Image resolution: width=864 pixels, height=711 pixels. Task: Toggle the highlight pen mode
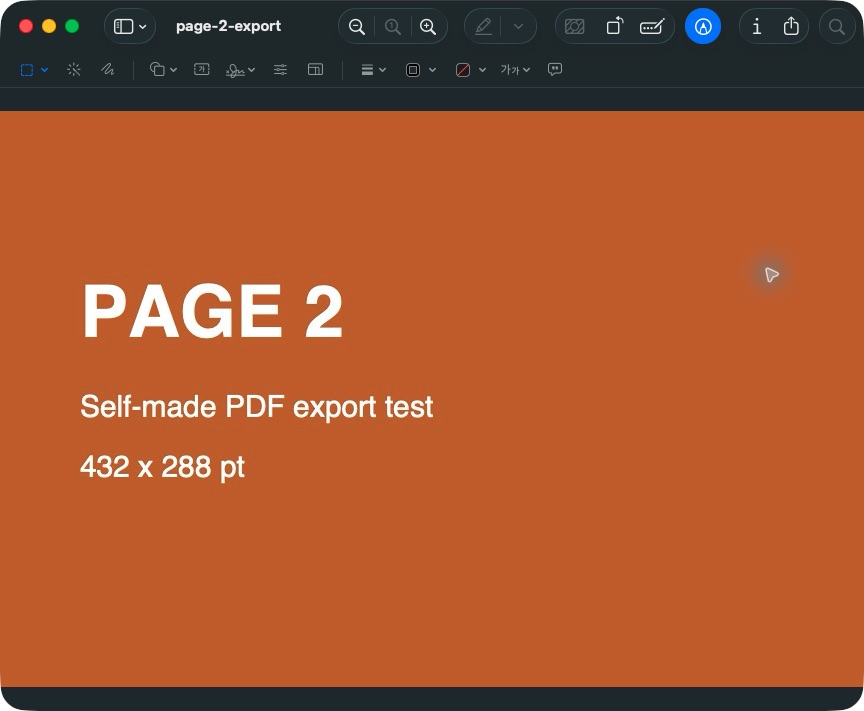coord(483,26)
